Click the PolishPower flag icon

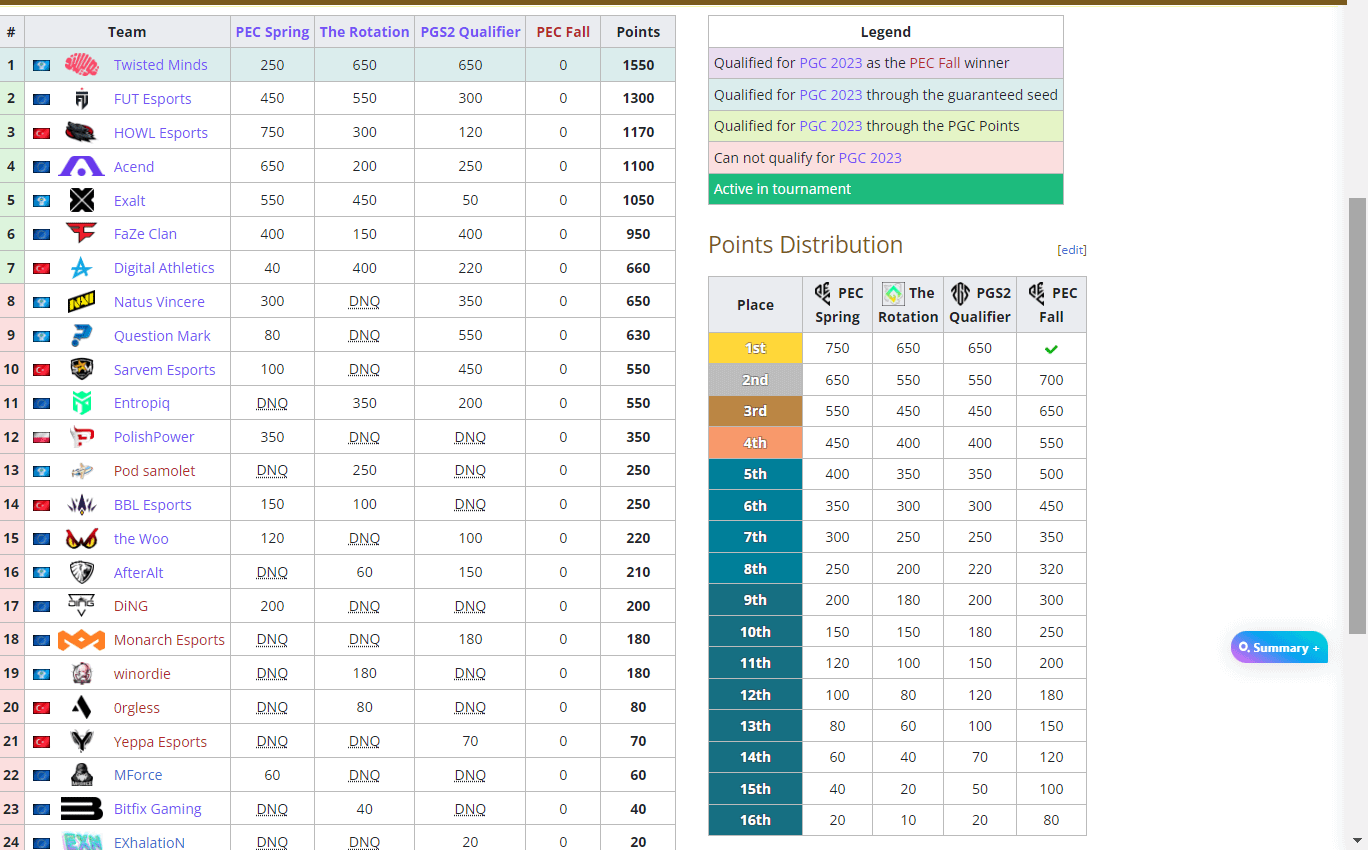(42, 438)
